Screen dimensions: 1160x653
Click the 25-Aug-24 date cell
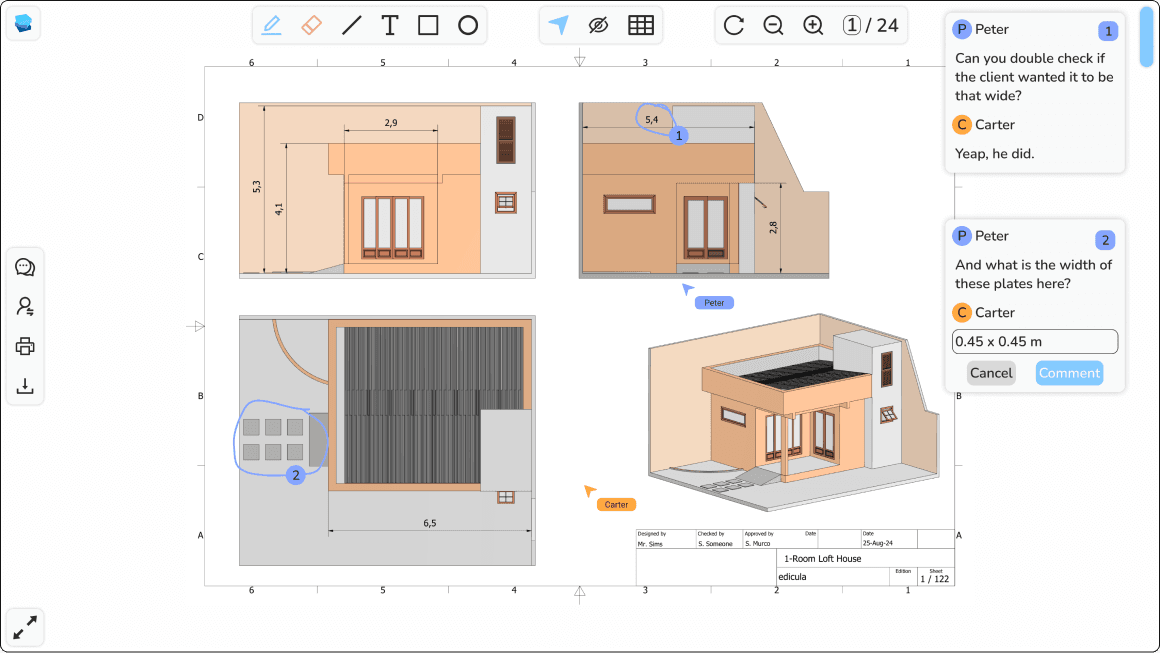tap(877, 543)
